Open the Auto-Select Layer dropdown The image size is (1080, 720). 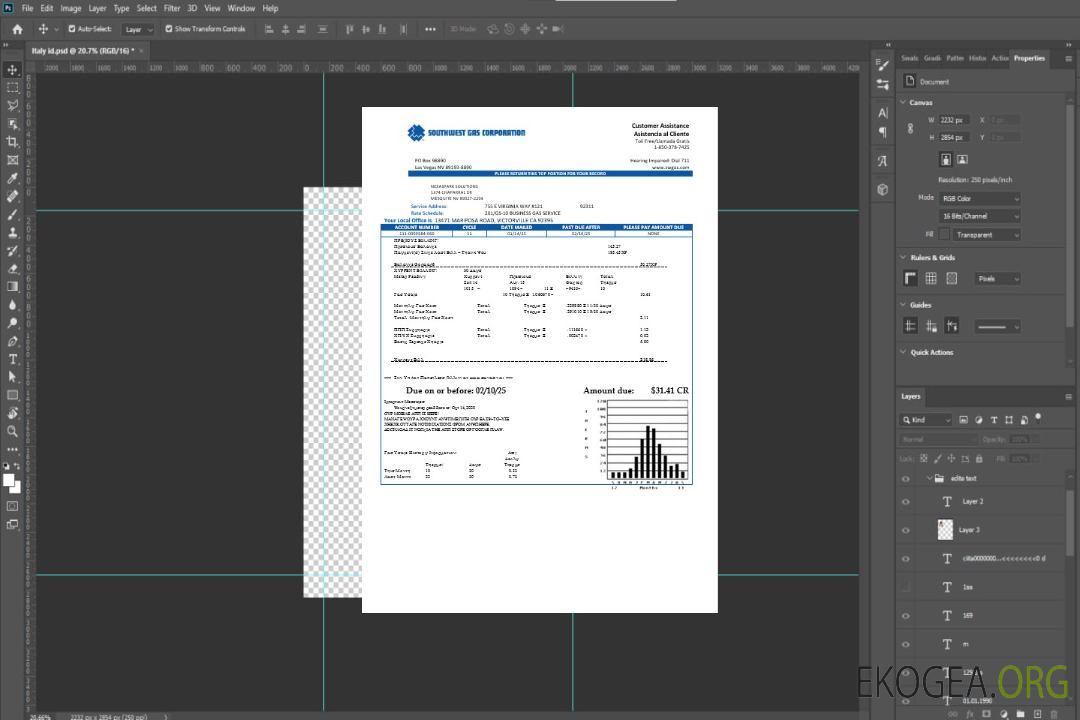click(x=138, y=29)
